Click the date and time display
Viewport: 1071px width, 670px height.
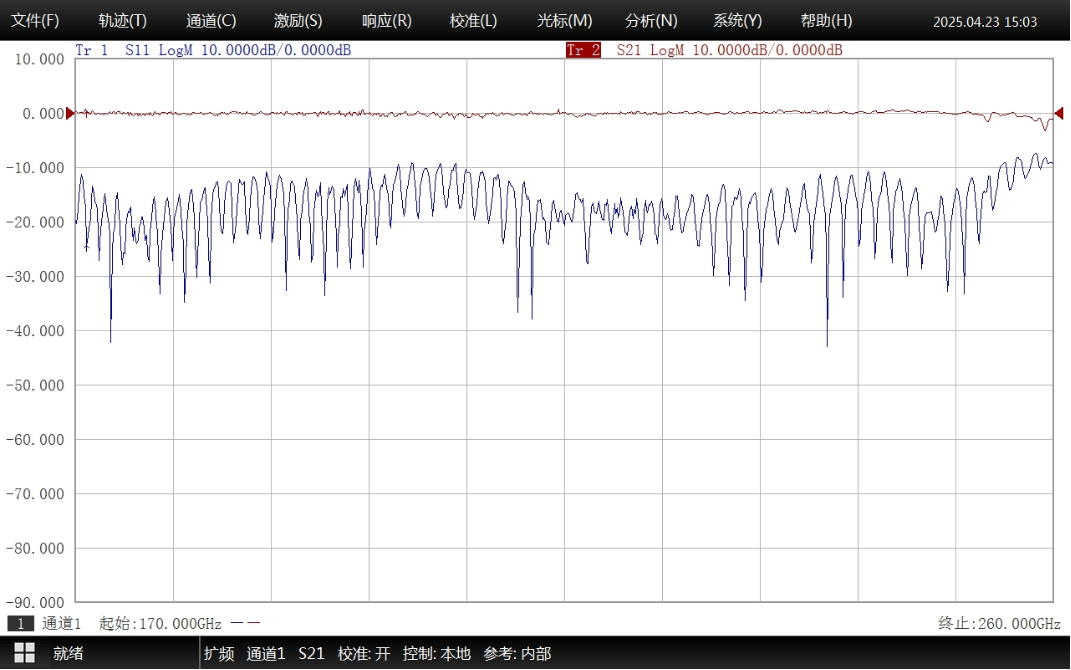[x=984, y=22]
